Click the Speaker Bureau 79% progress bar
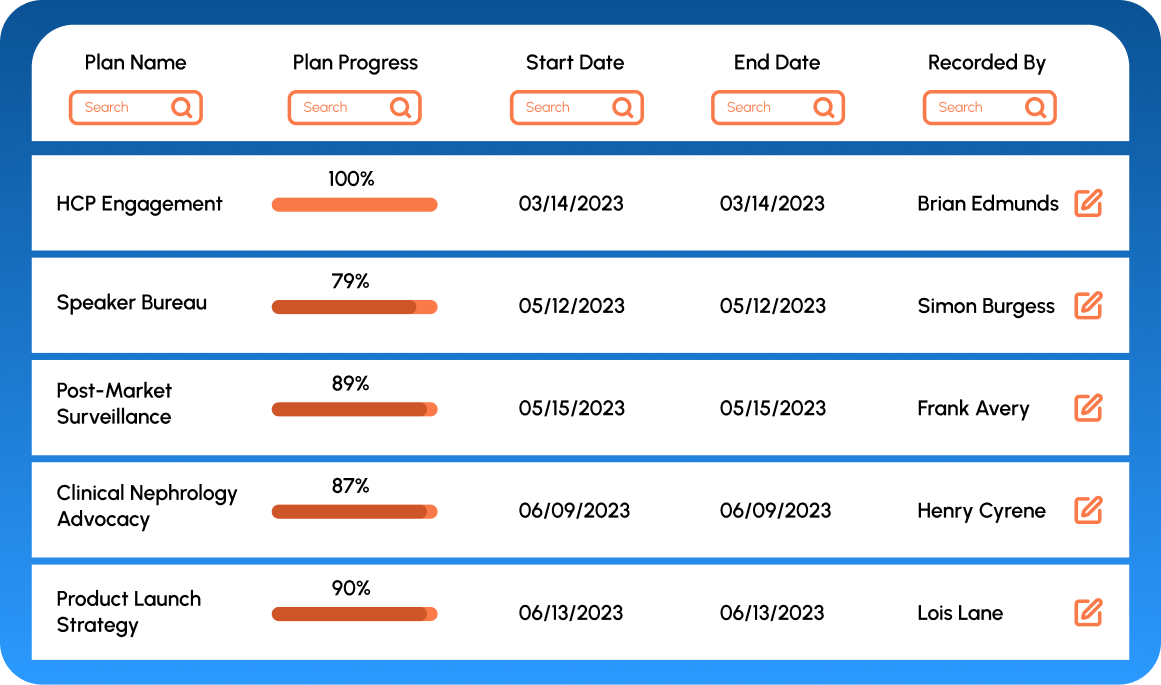Viewport: 1161px width, 685px height. [354, 307]
